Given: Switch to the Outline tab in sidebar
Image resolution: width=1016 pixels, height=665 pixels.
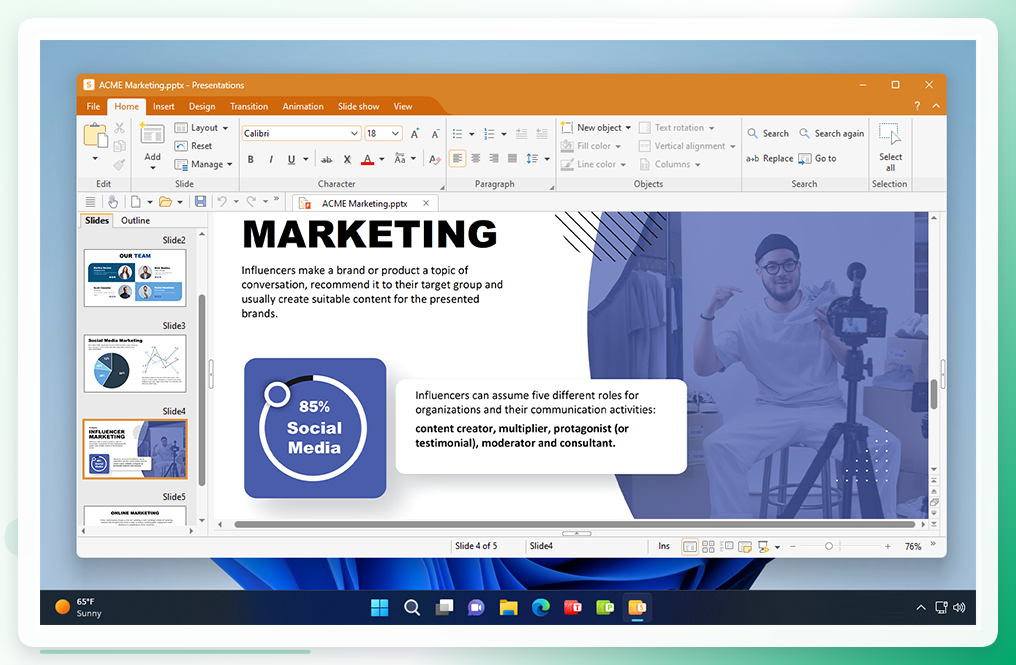Looking at the screenshot, I should pyautogui.click(x=135, y=220).
